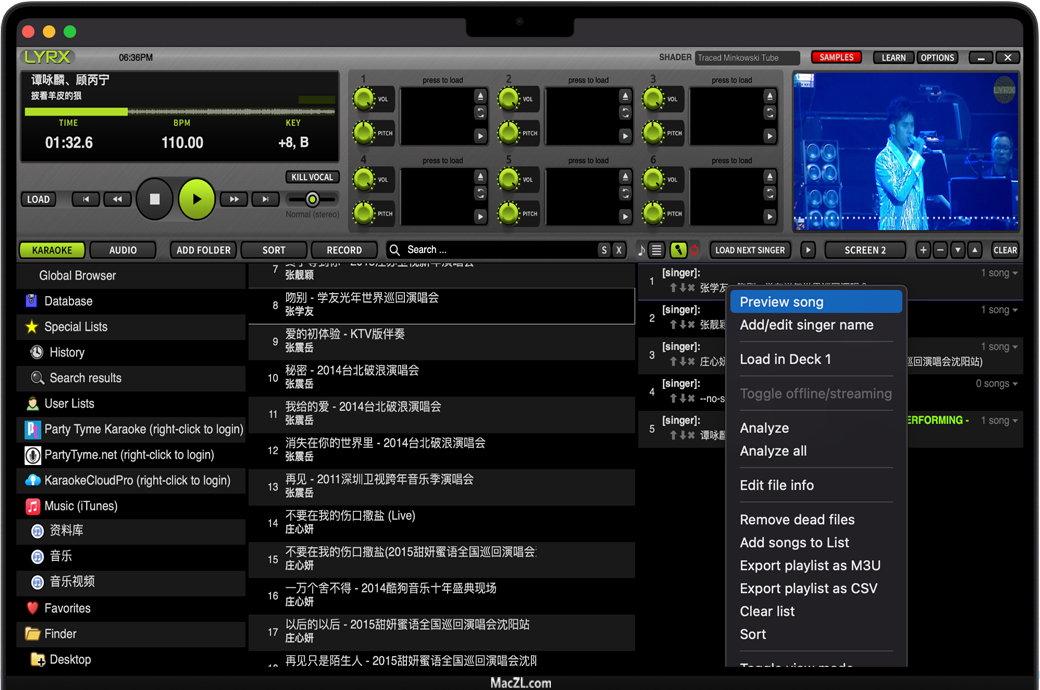Image resolution: width=1040 pixels, height=690 pixels.
Task: Stop playback with the square stop button
Action: [x=154, y=199]
